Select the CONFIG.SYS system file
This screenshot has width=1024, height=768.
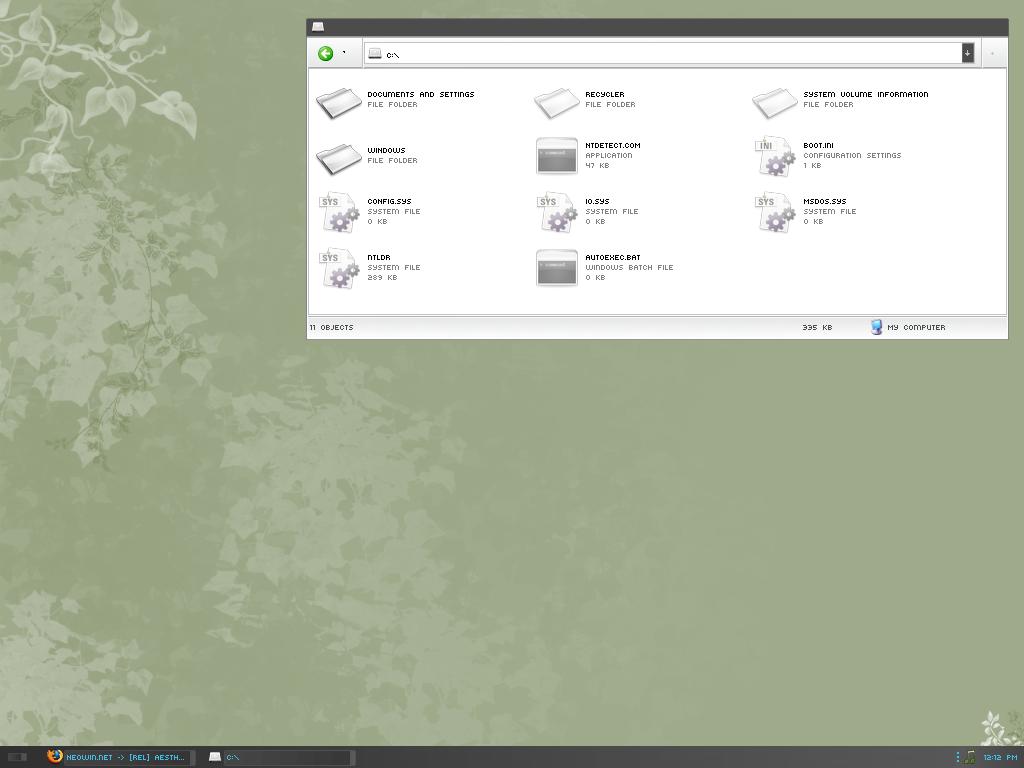click(339, 212)
